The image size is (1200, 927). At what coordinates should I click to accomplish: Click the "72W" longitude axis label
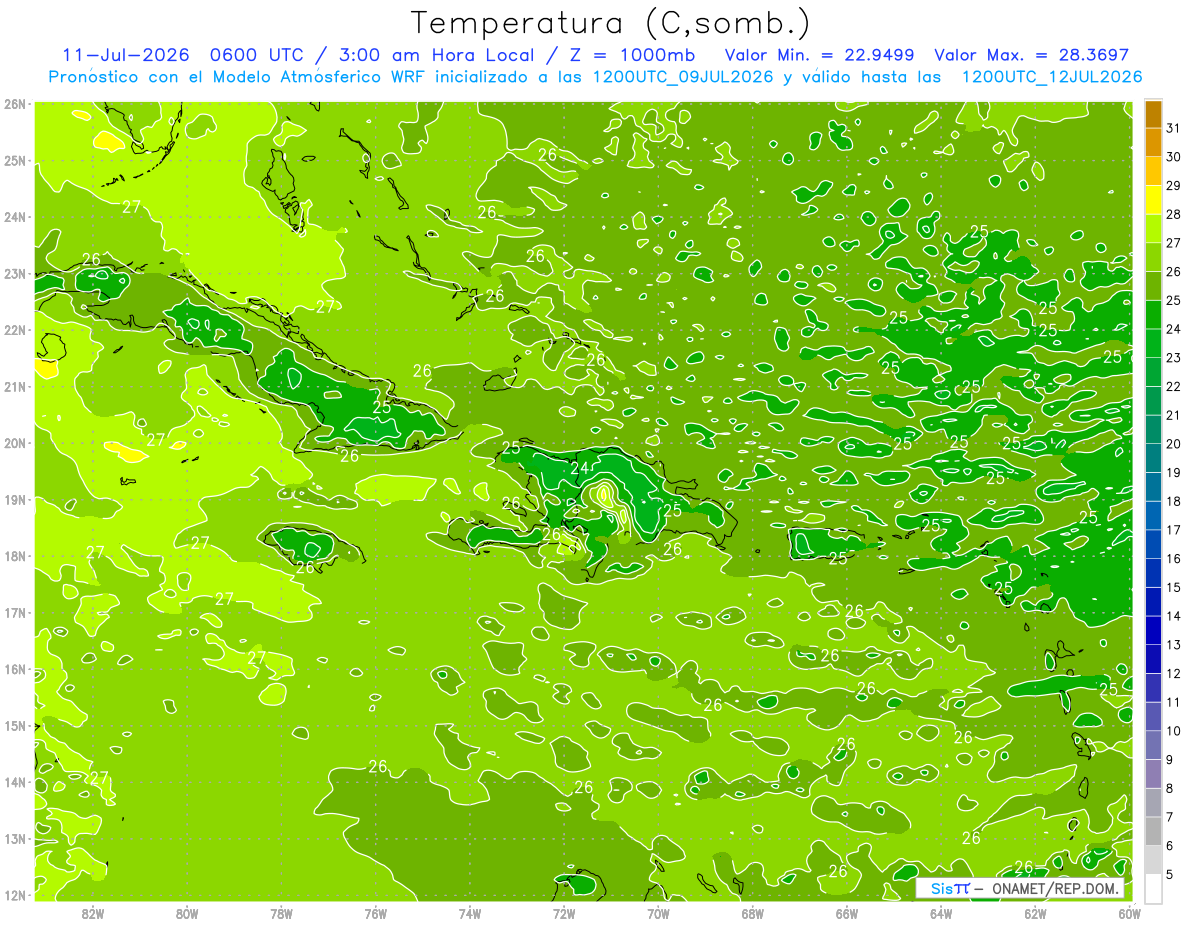tap(563, 913)
